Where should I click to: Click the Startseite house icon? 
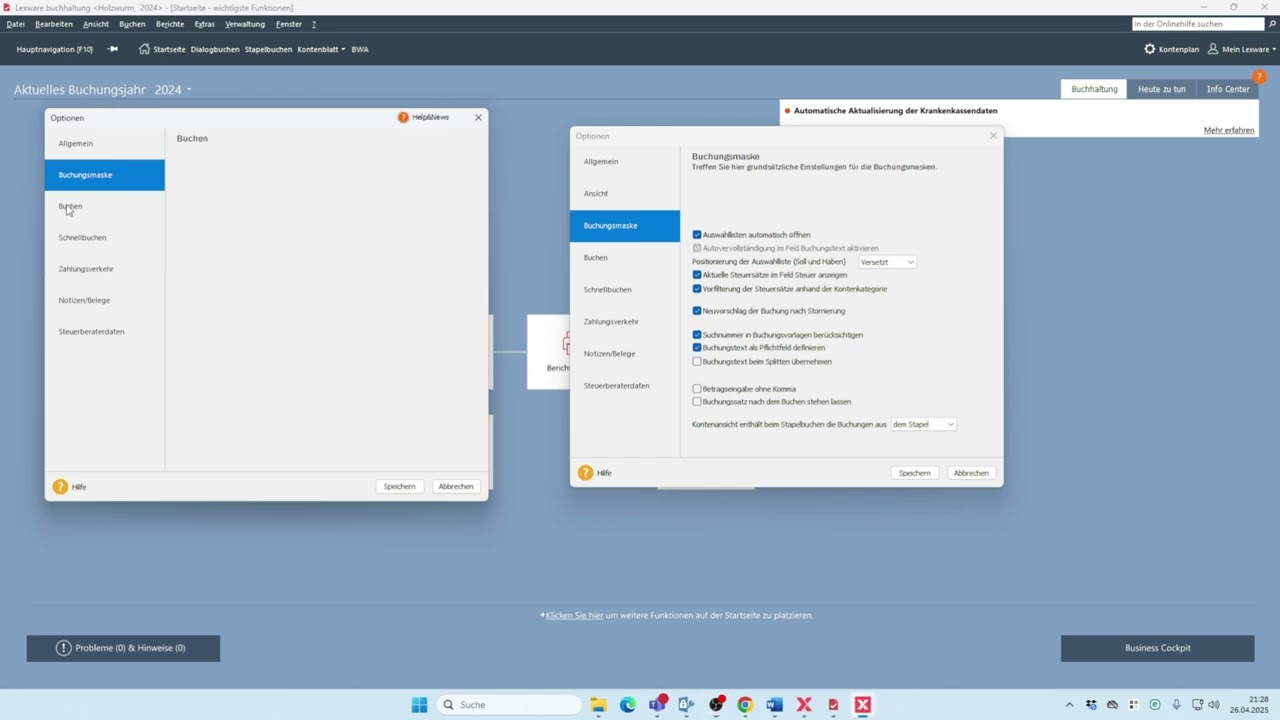pos(144,49)
